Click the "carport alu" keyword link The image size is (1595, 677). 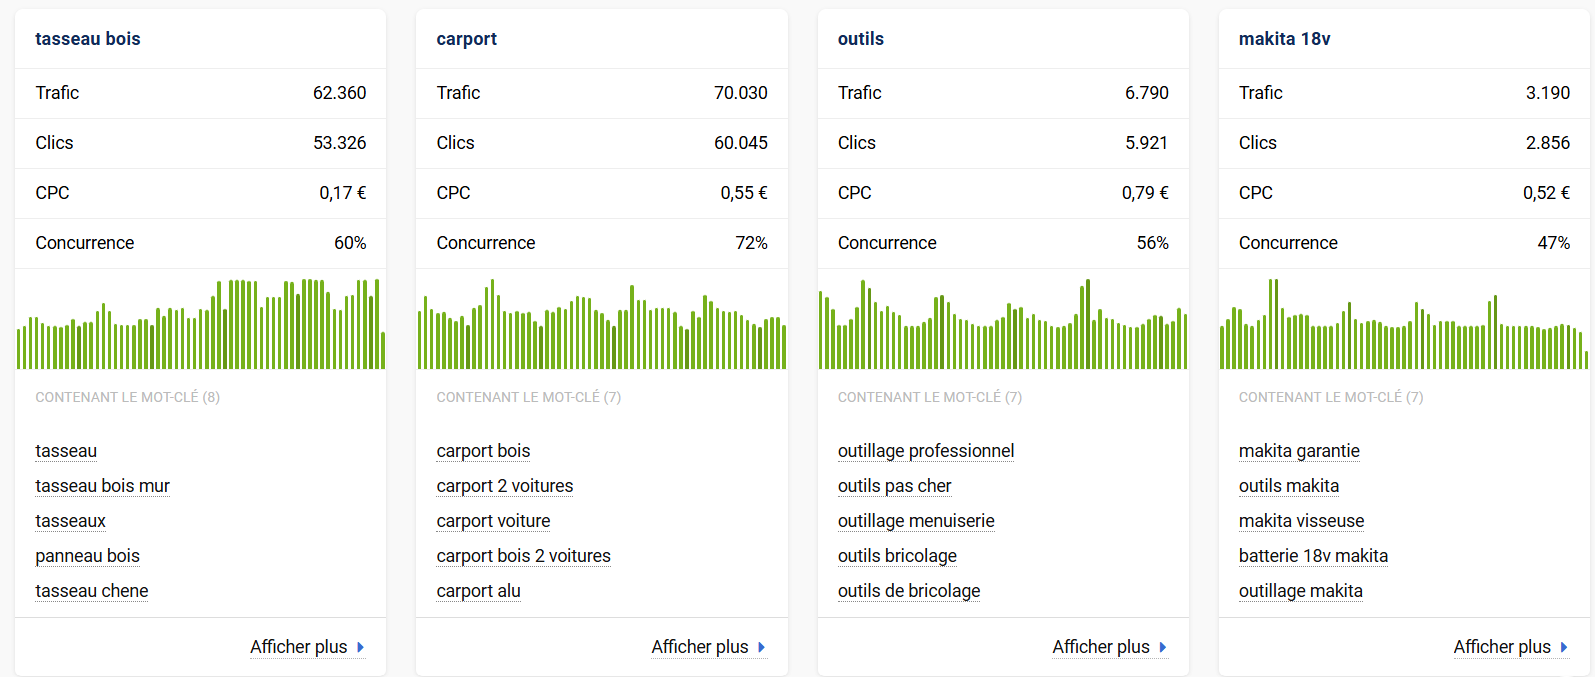[x=478, y=591]
